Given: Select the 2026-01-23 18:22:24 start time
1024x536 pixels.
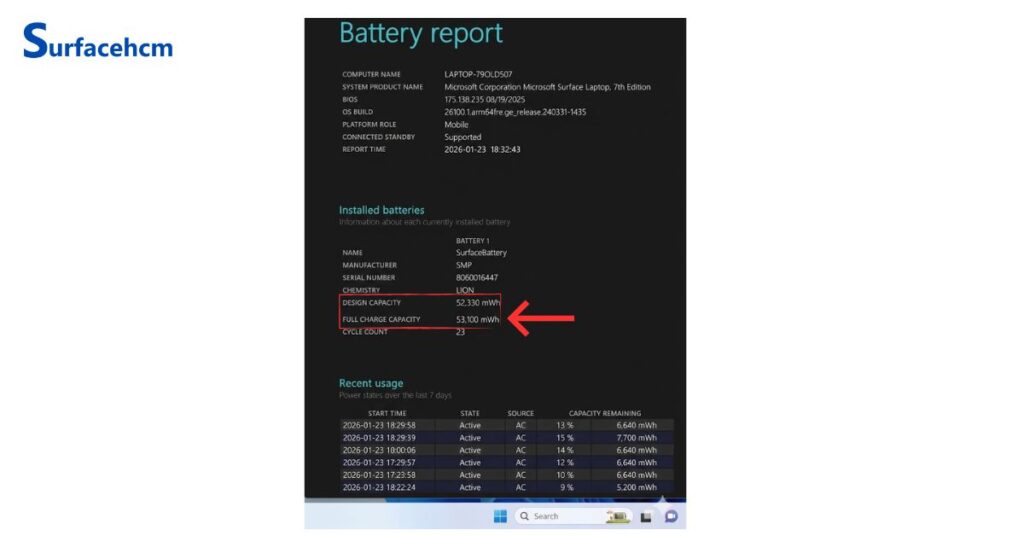Looking at the screenshot, I should [x=379, y=488].
